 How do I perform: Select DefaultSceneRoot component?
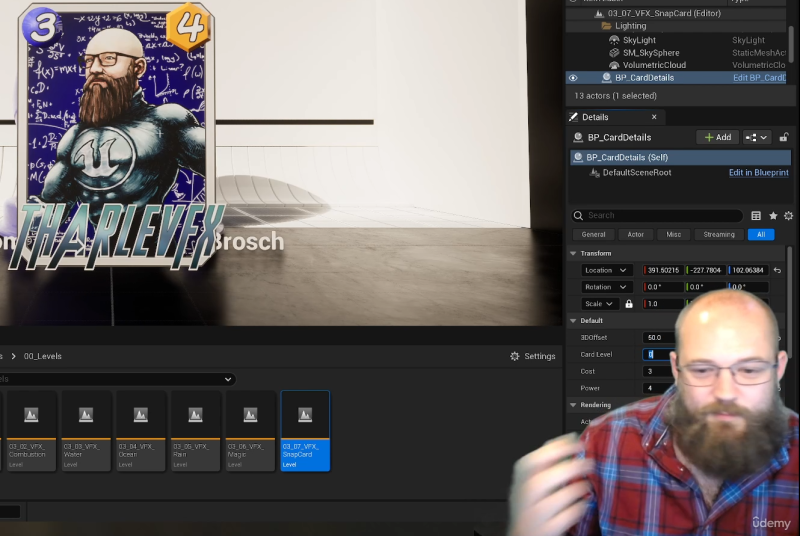[x=637, y=172]
